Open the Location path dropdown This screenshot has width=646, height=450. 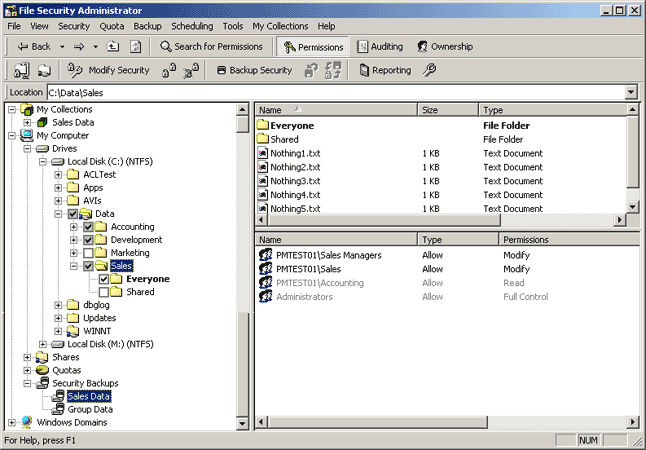[631, 92]
